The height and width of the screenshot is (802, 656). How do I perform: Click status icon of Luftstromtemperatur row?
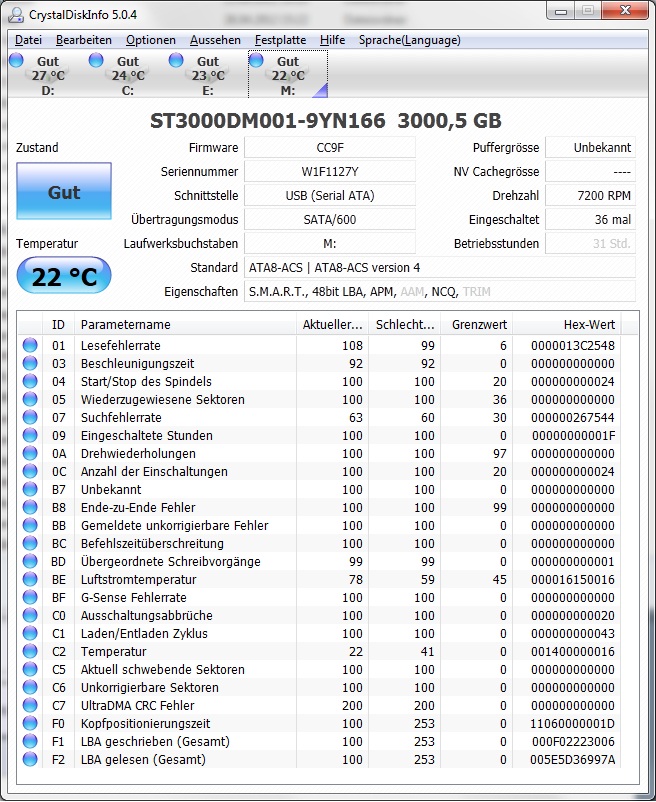pos(30,579)
